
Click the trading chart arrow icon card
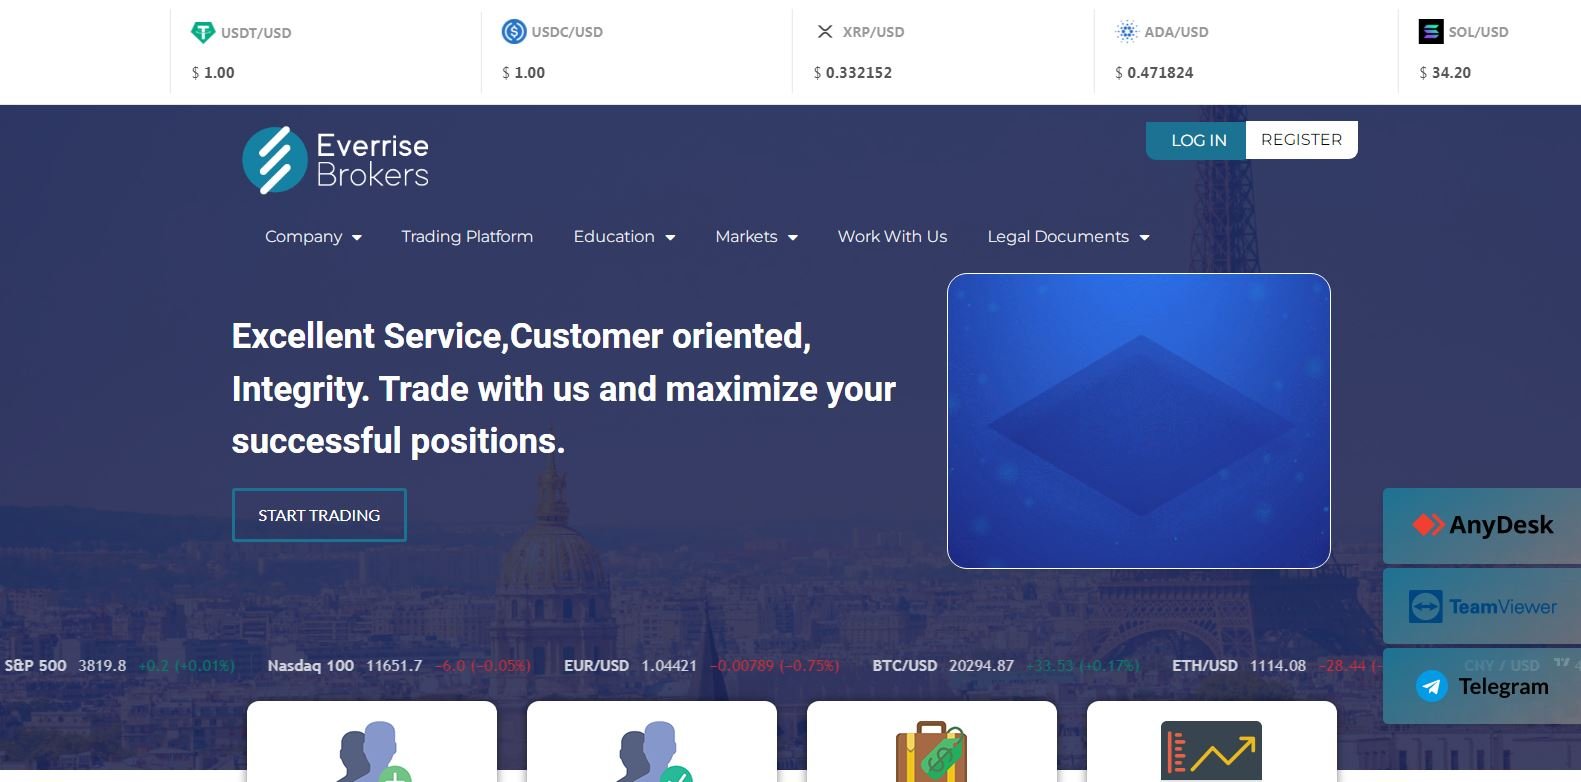(x=1212, y=742)
